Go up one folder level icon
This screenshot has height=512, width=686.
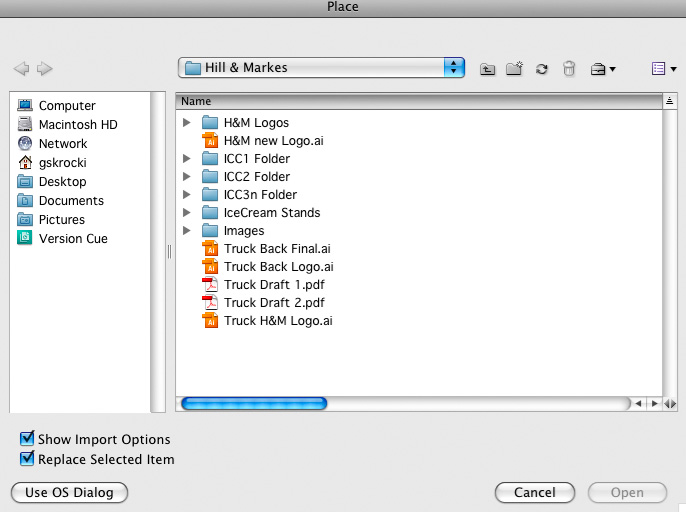(487, 69)
